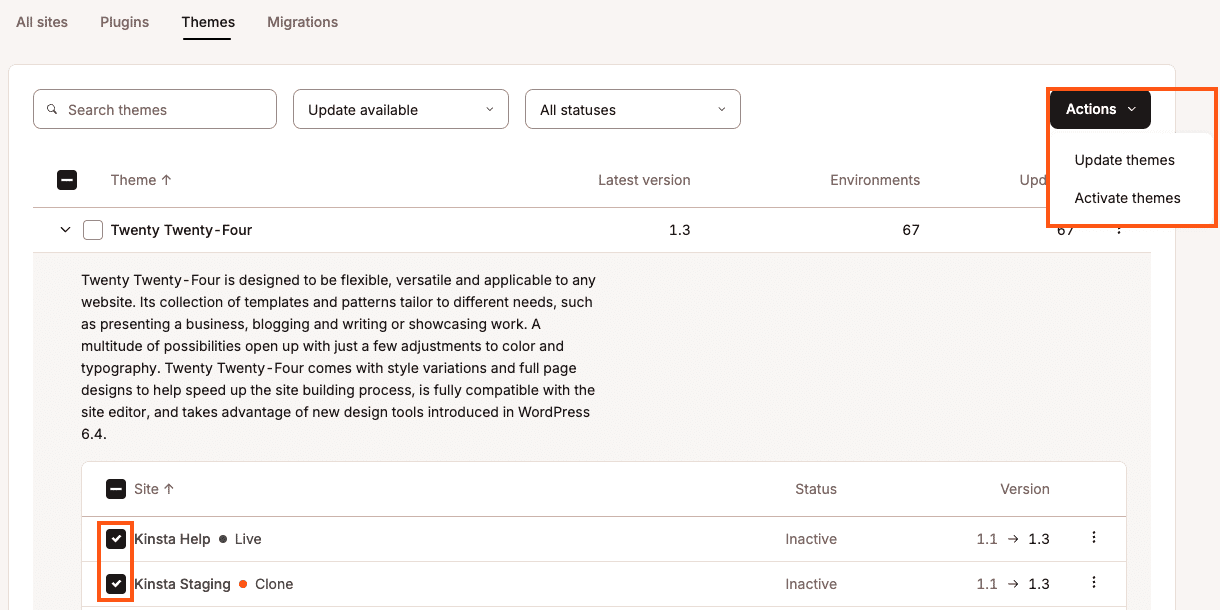This screenshot has height=610, width=1220.
Task: Select the Themes tab
Action: pyautogui.click(x=208, y=22)
